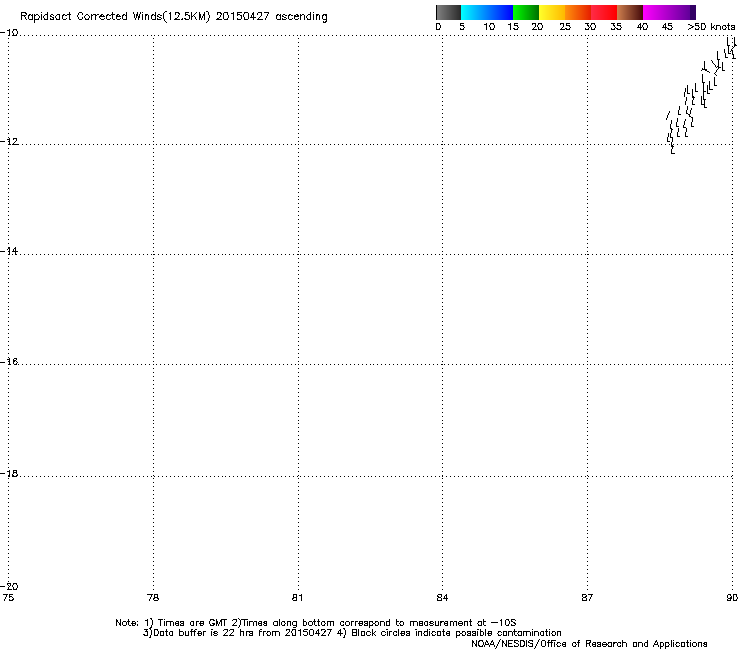The height and width of the screenshot is (650, 740).
Task: Click the latitude label '-20'
Action: point(9,586)
